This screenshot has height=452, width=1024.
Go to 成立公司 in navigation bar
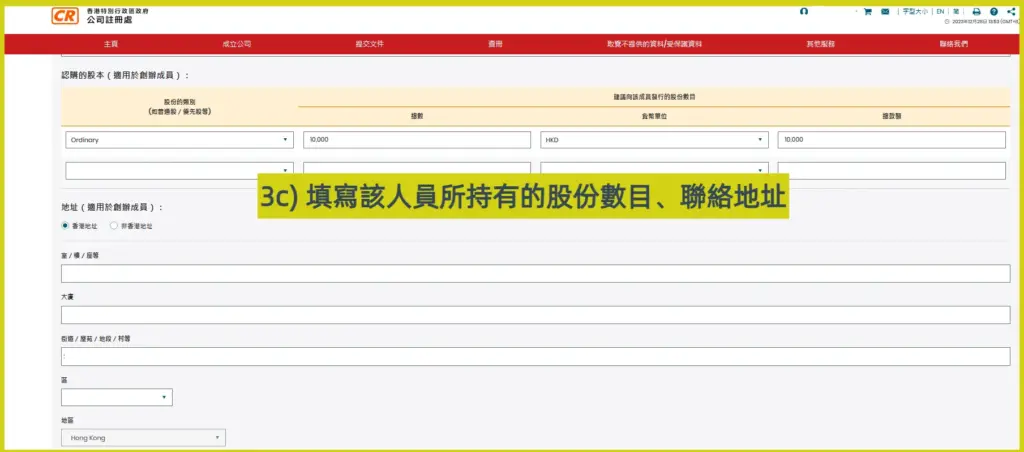click(237, 44)
